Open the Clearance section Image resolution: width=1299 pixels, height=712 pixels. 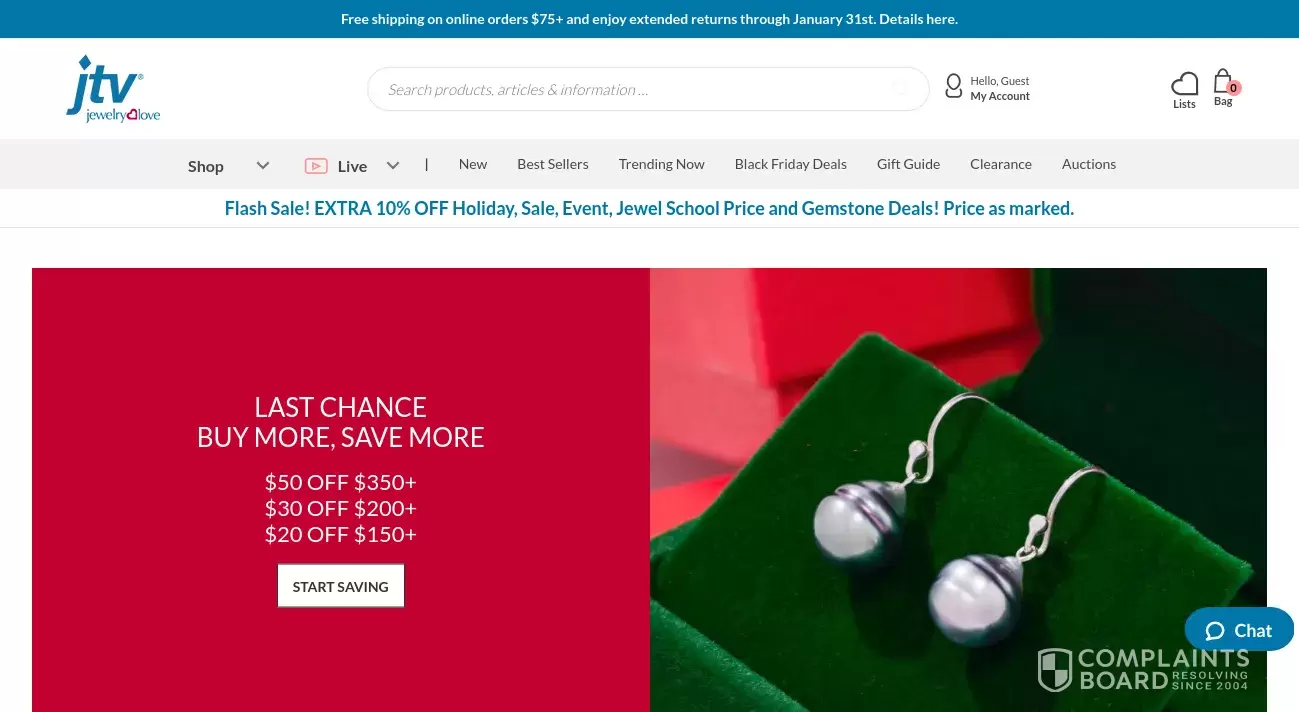pos(1001,164)
